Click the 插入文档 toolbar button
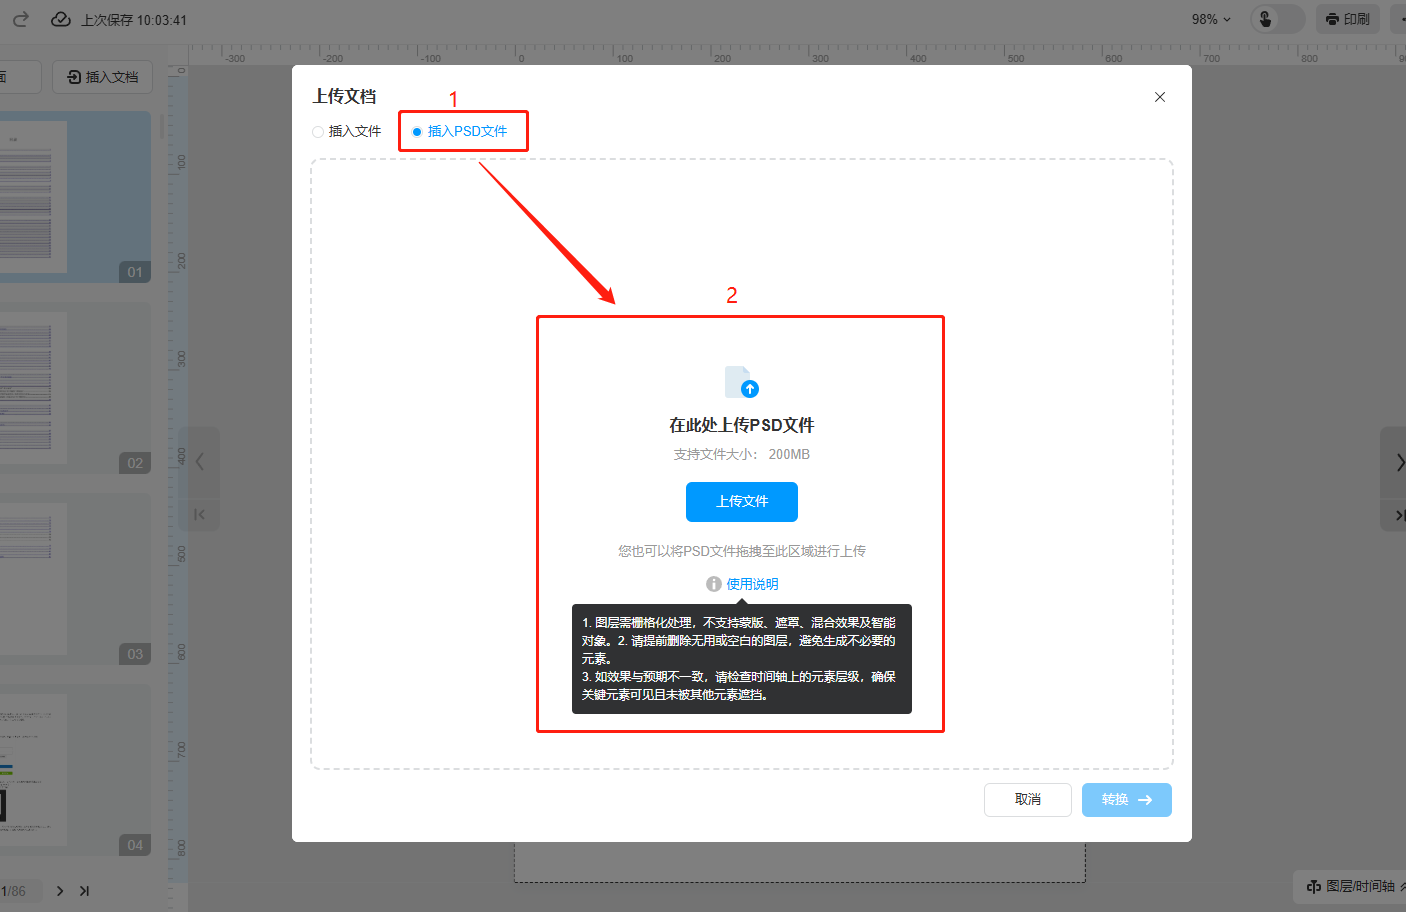 [x=102, y=77]
